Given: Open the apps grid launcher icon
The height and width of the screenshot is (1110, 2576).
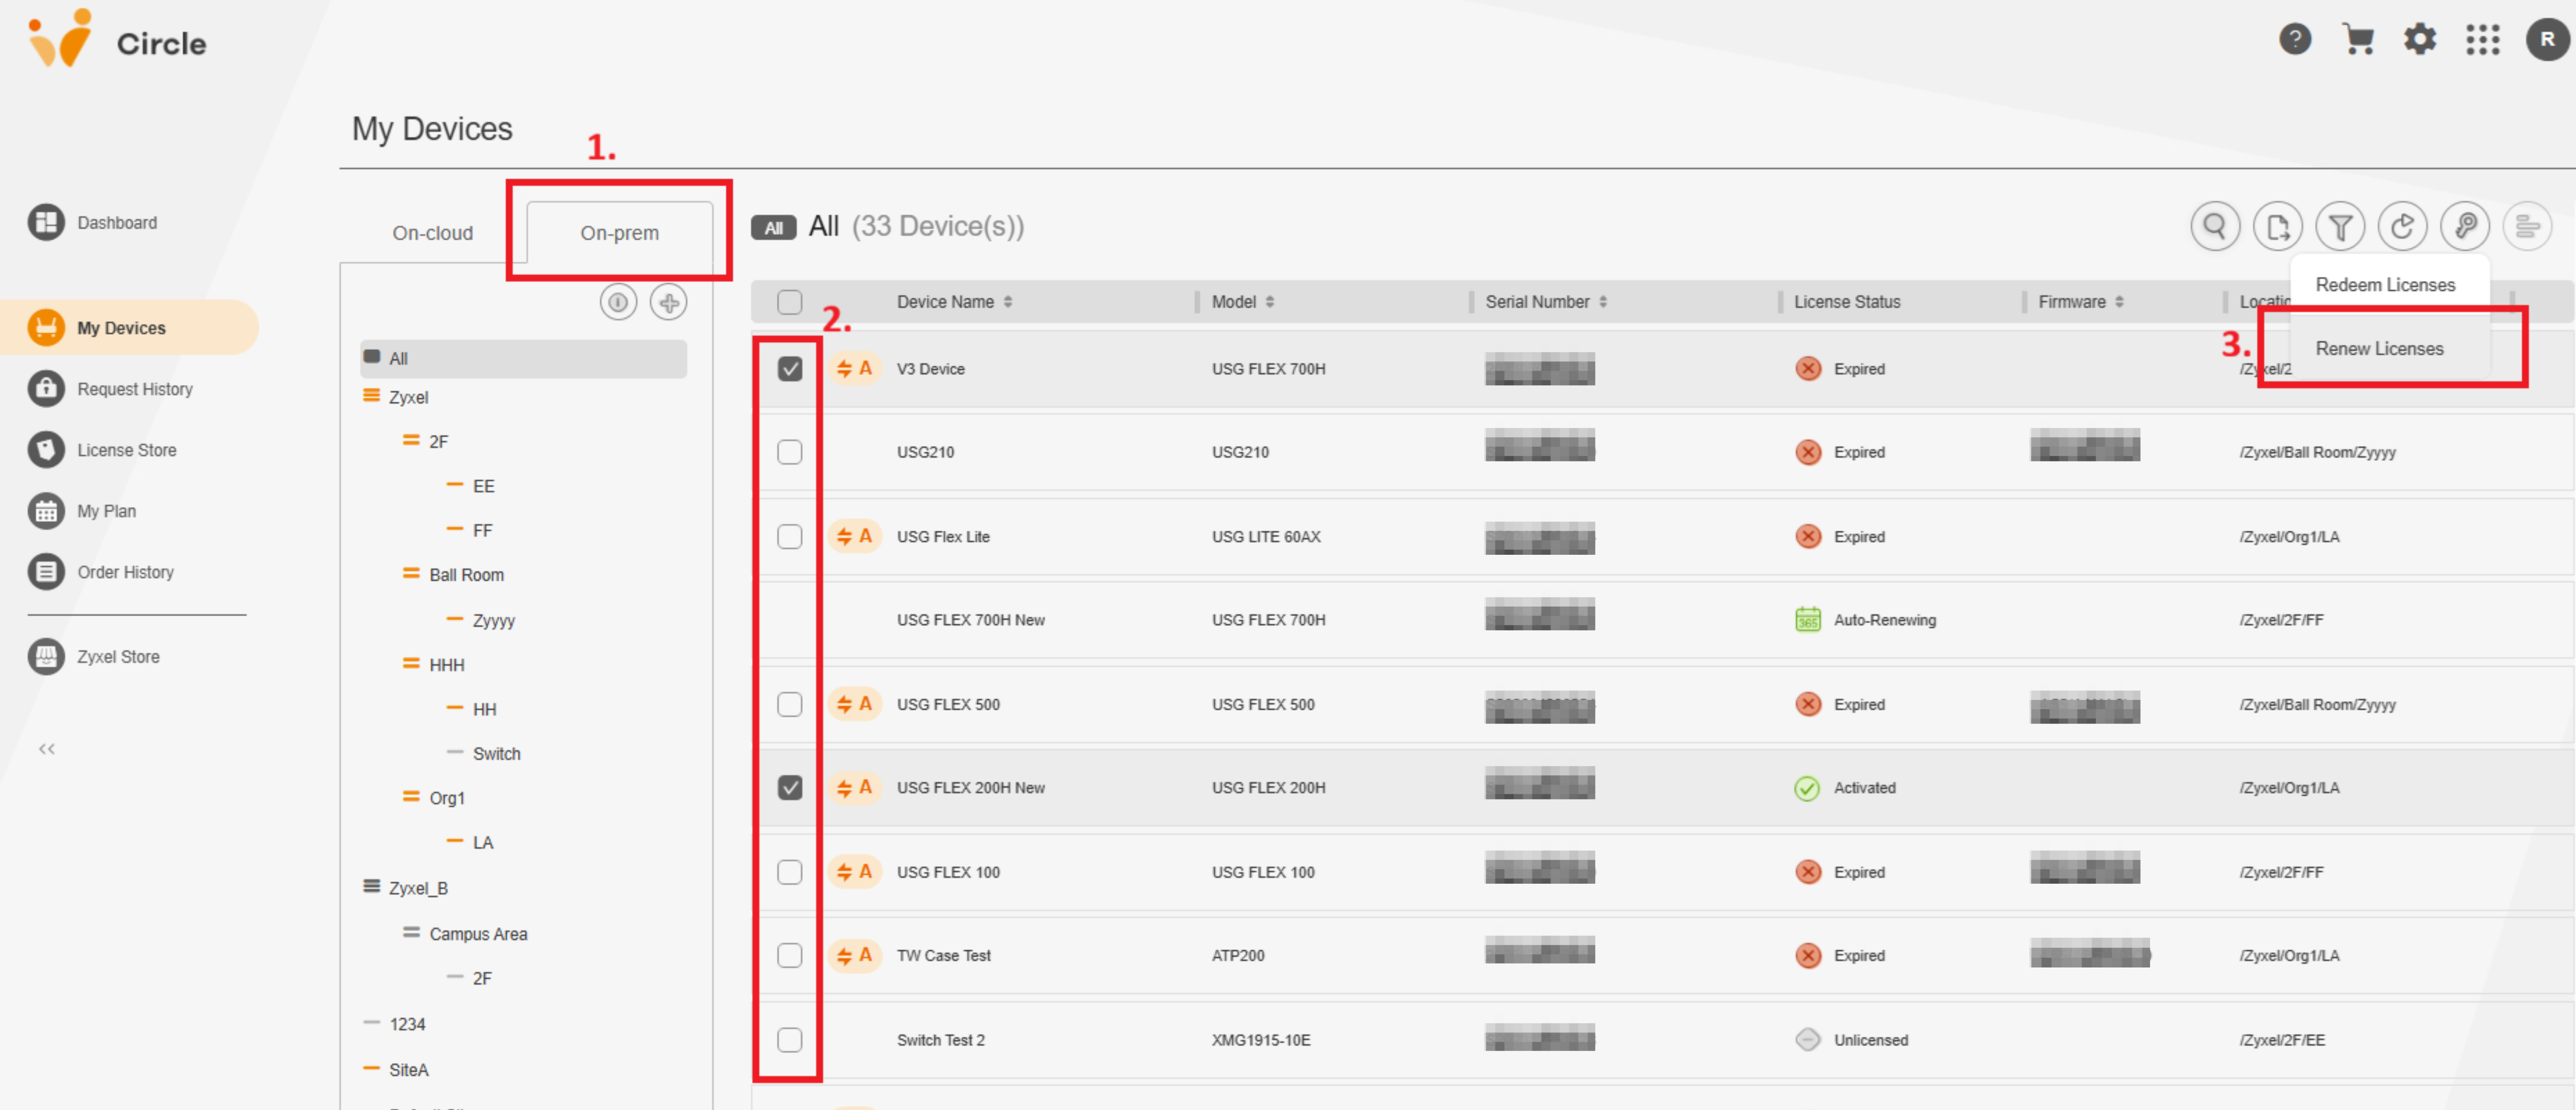Looking at the screenshot, I should click(2482, 40).
